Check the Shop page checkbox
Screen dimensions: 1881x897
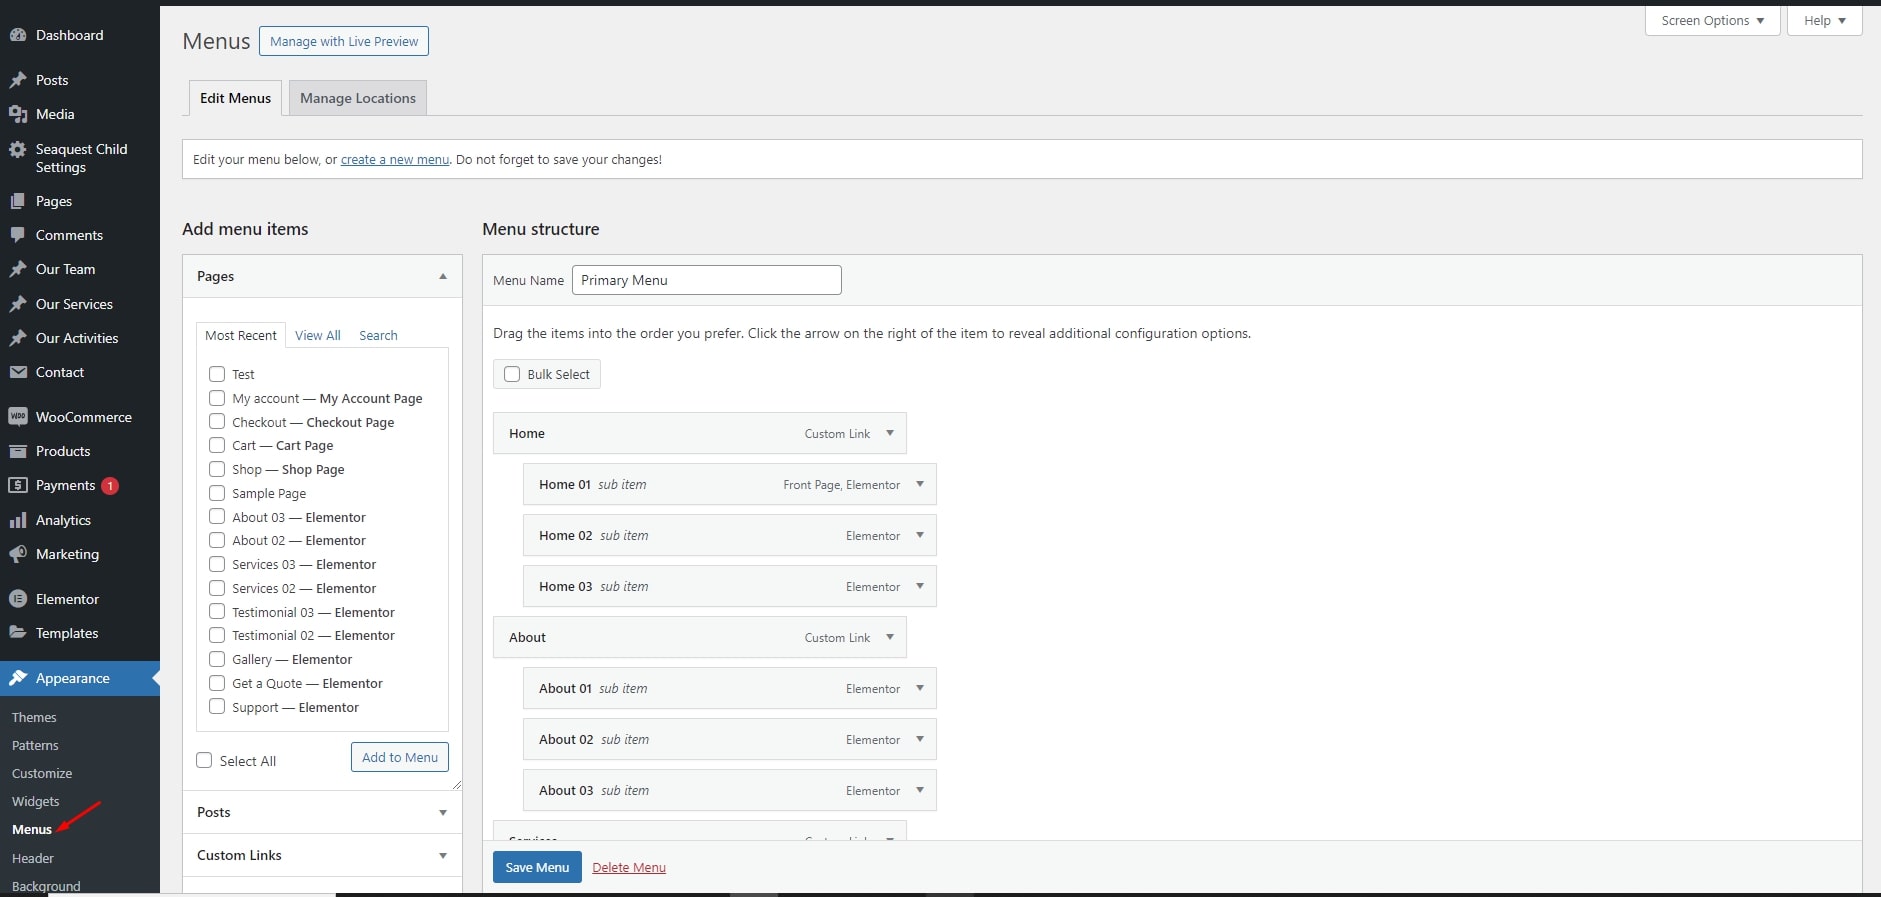217,469
